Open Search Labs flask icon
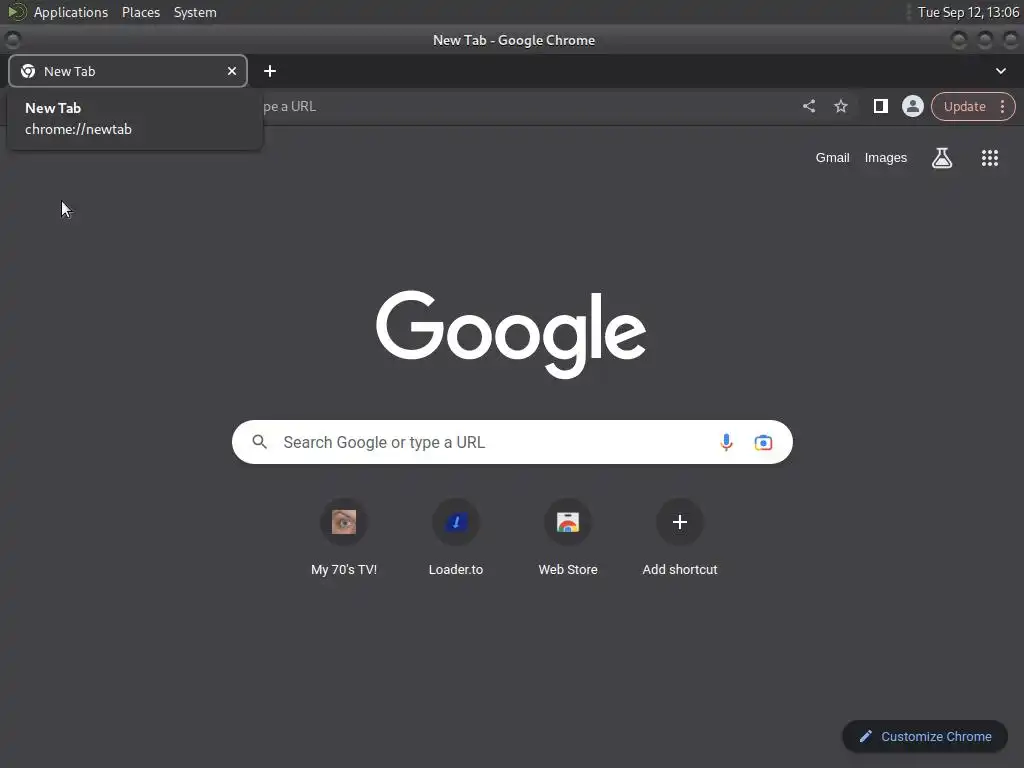1024x768 pixels. click(942, 157)
